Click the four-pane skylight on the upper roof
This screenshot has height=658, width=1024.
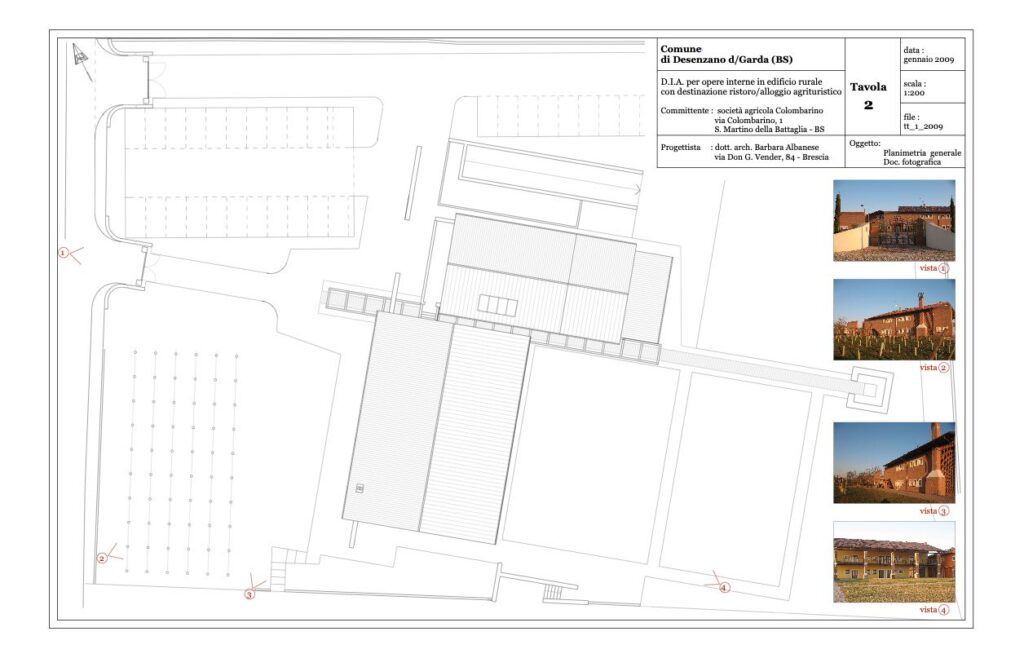(x=498, y=305)
